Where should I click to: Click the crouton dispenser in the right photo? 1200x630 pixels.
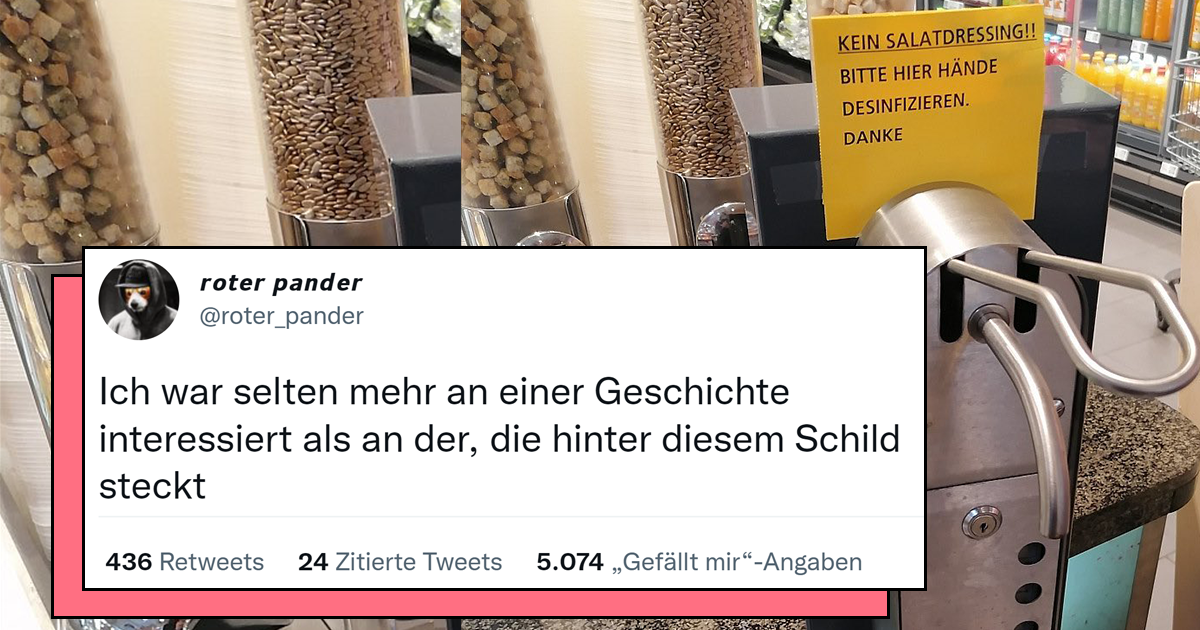click(x=521, y=105)
